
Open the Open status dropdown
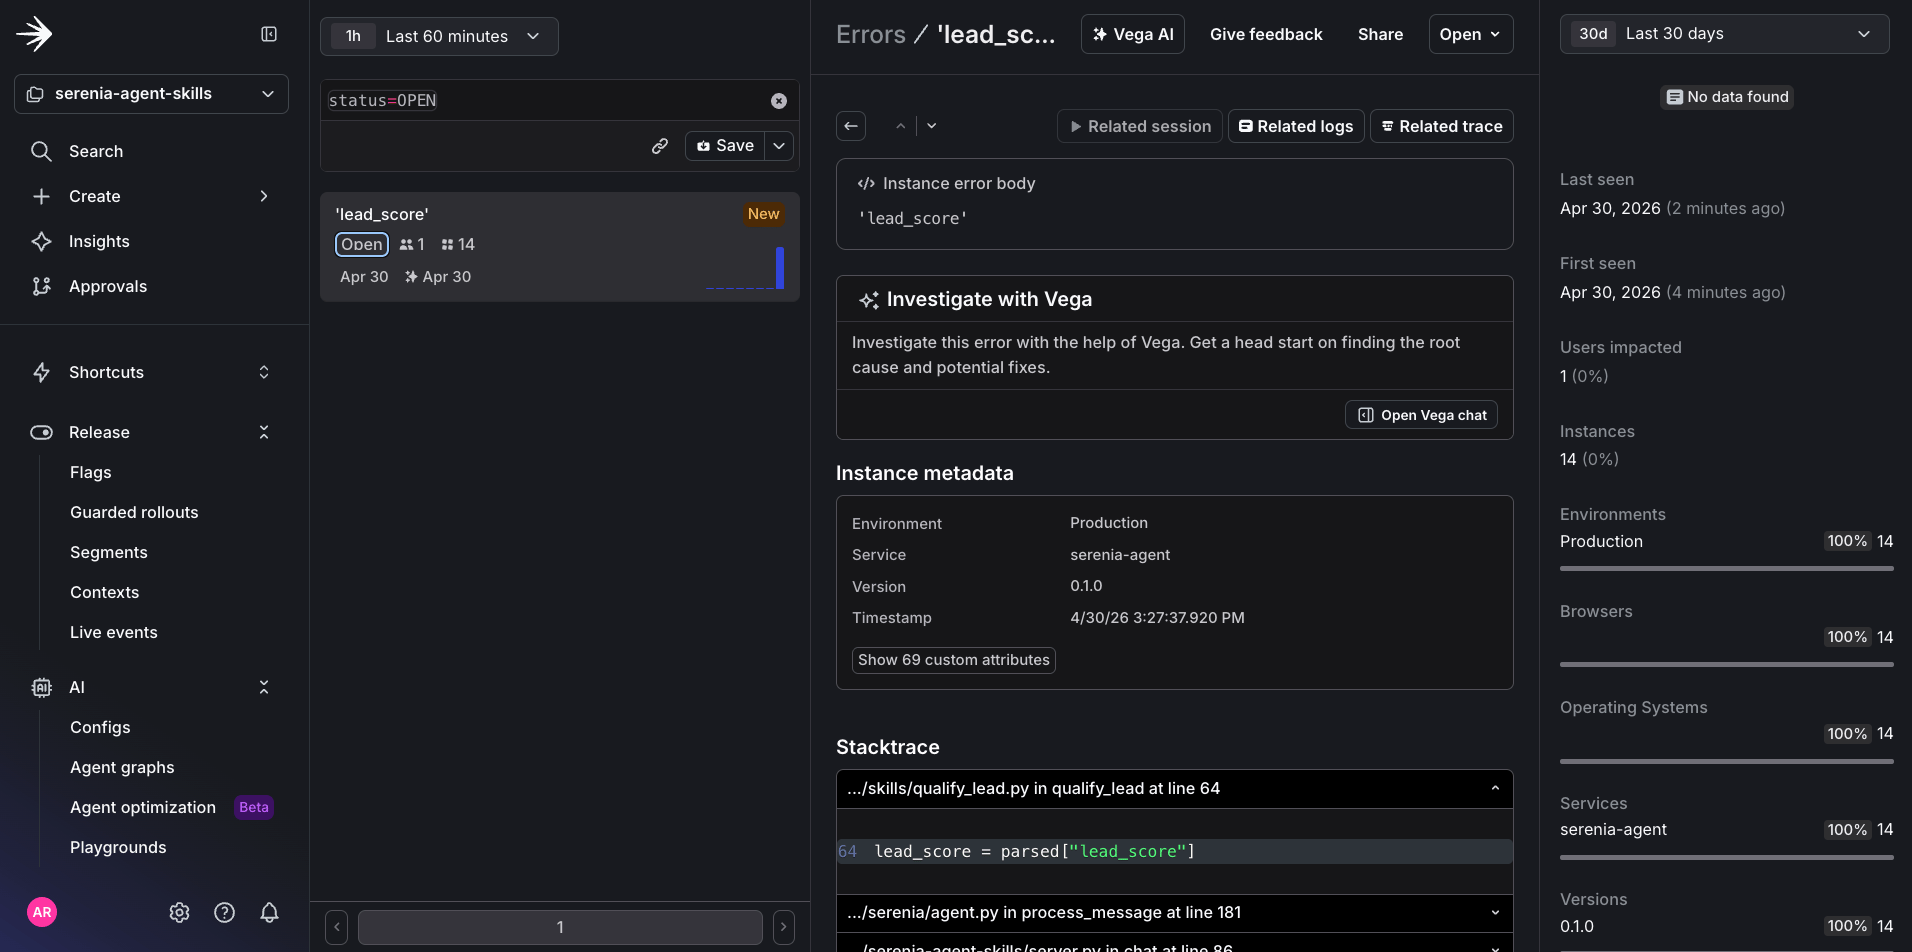1471,34
